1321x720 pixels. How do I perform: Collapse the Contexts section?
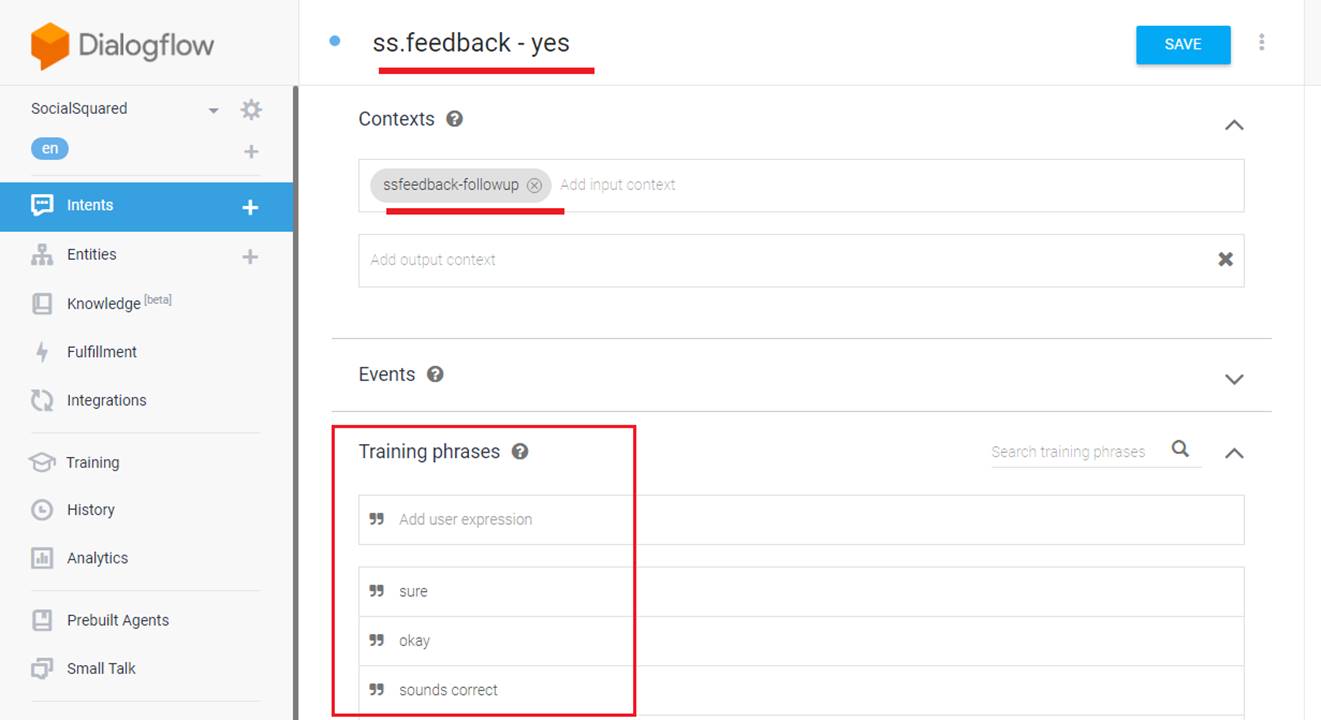(x=1234, y=125)
